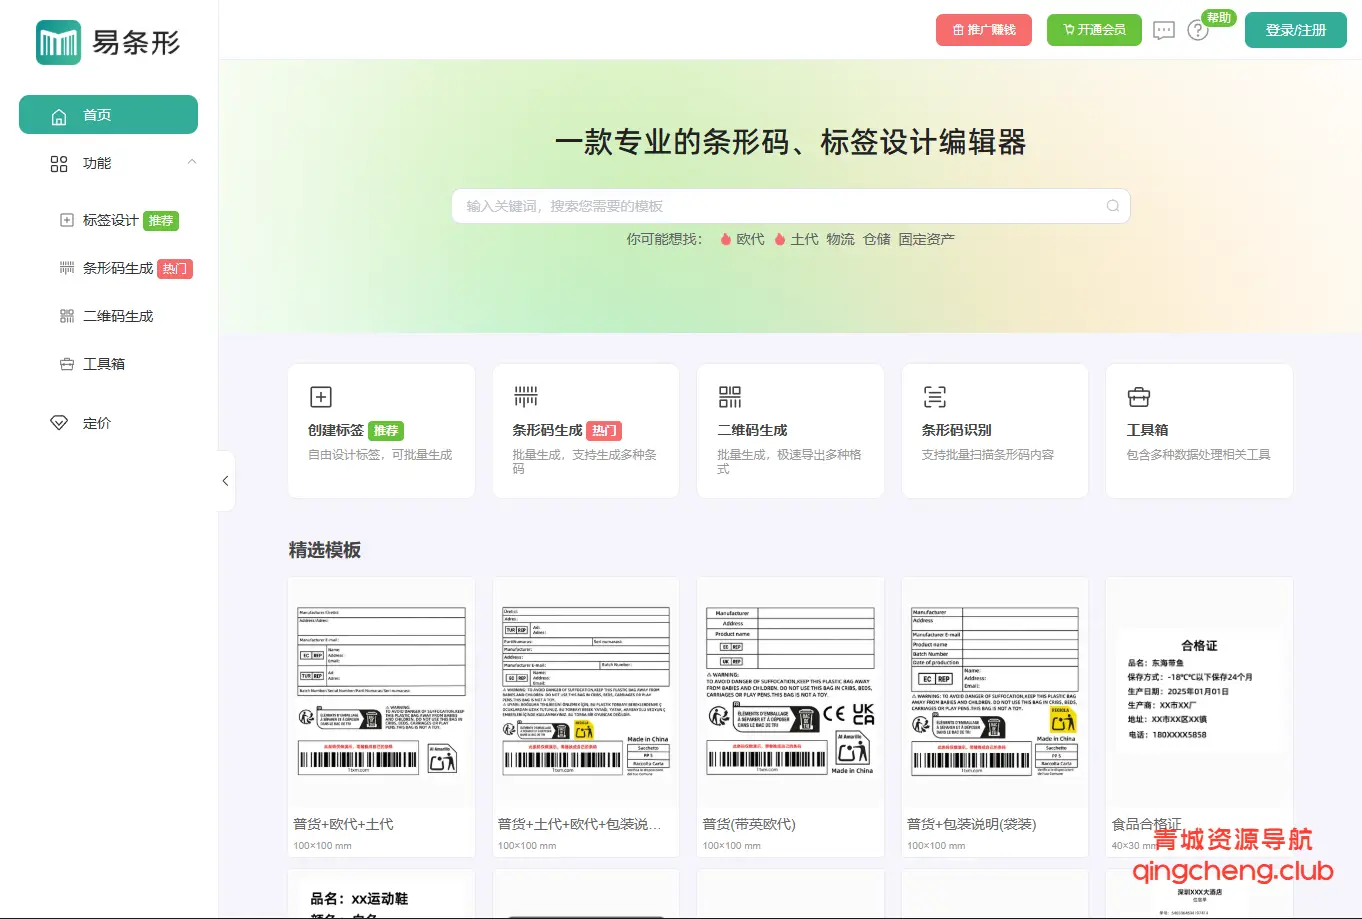Click 开通会员 to join membership
The height and width of the screenshot is (919, 1362).
[1094, 30]
